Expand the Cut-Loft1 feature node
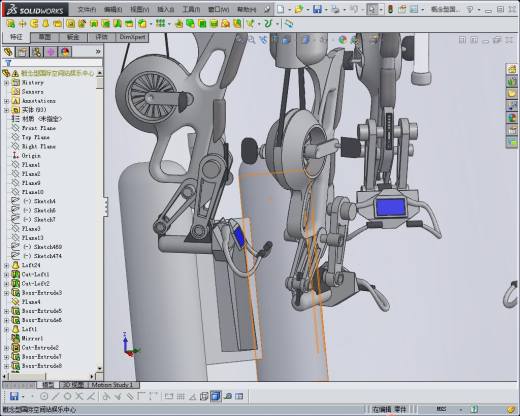Screen dimensions: 520x416 [x=6, y=275]
